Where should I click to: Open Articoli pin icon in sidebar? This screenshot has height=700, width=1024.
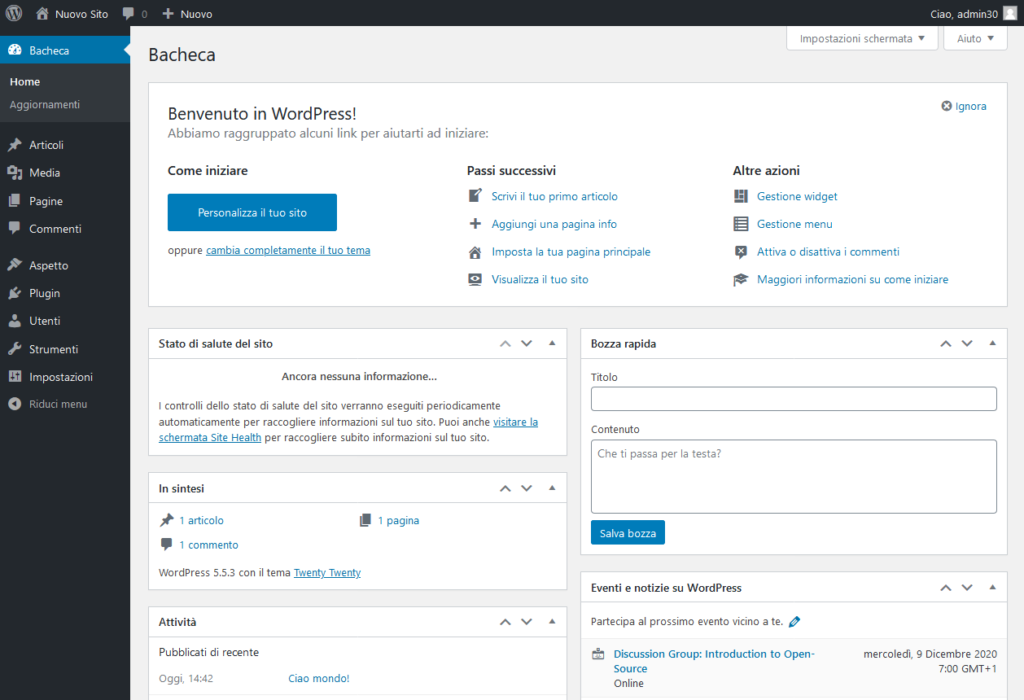[x=15, y=144]
